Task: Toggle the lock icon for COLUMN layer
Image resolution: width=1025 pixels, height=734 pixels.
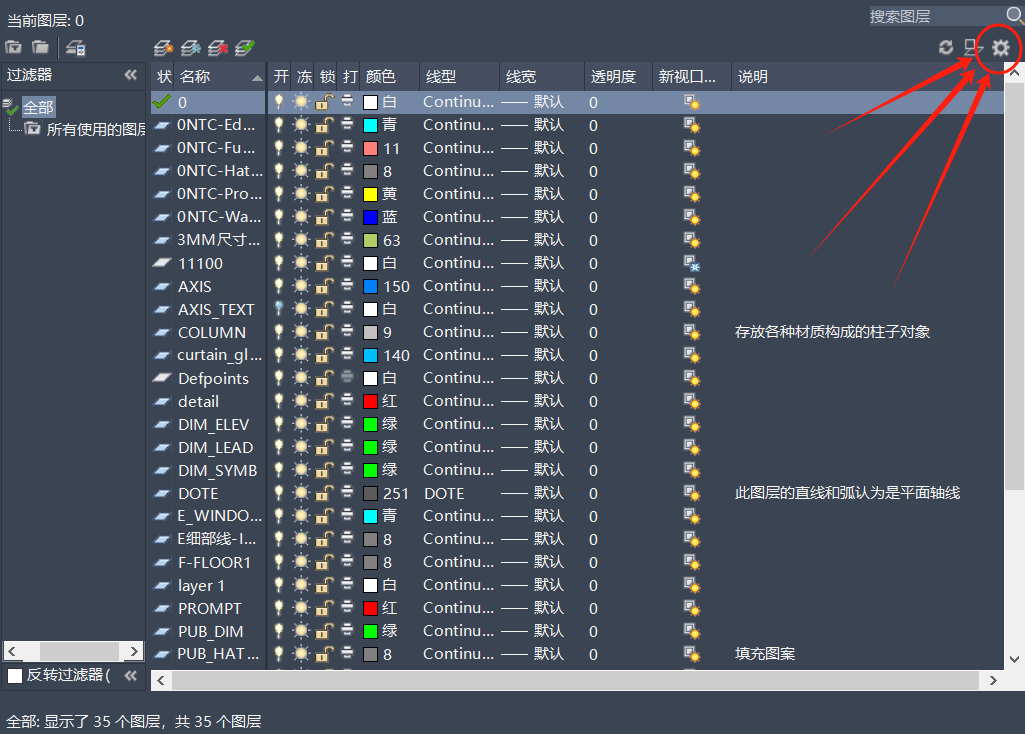Action: [x=324, y=332]
